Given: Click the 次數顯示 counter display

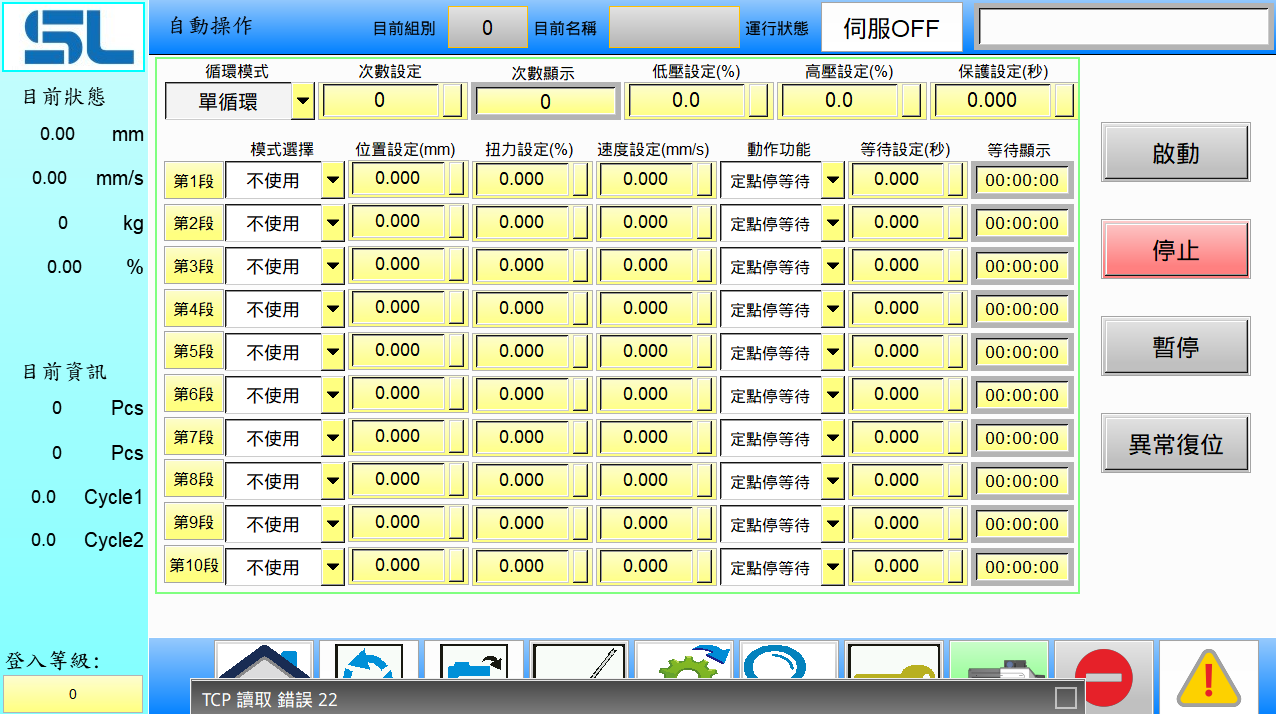Looking at the screenshot, I should (545, 101).
